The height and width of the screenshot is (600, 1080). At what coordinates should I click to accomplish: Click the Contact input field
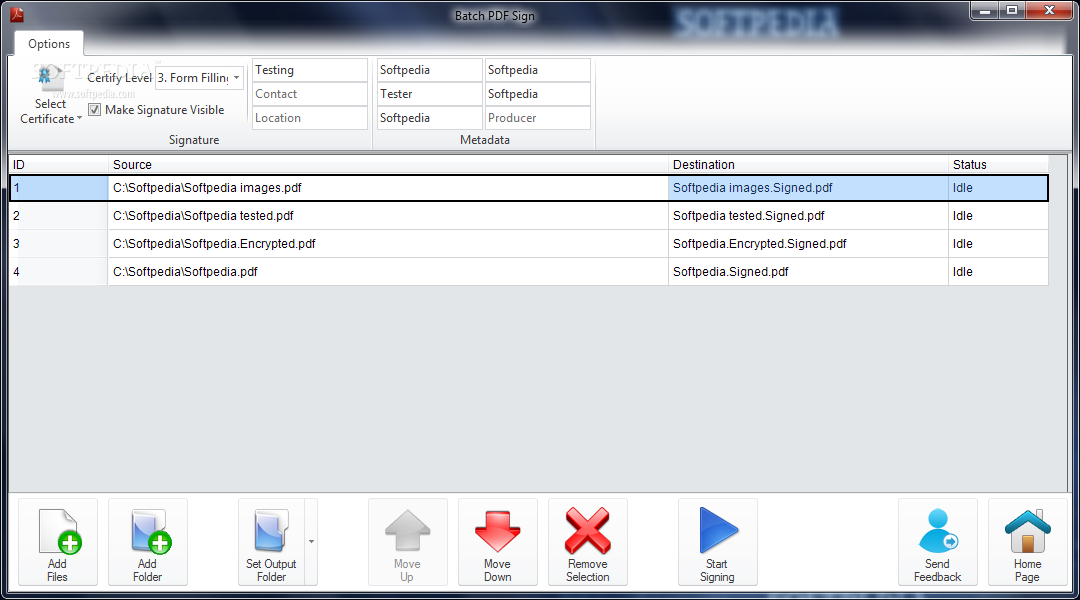pos(310,94)
